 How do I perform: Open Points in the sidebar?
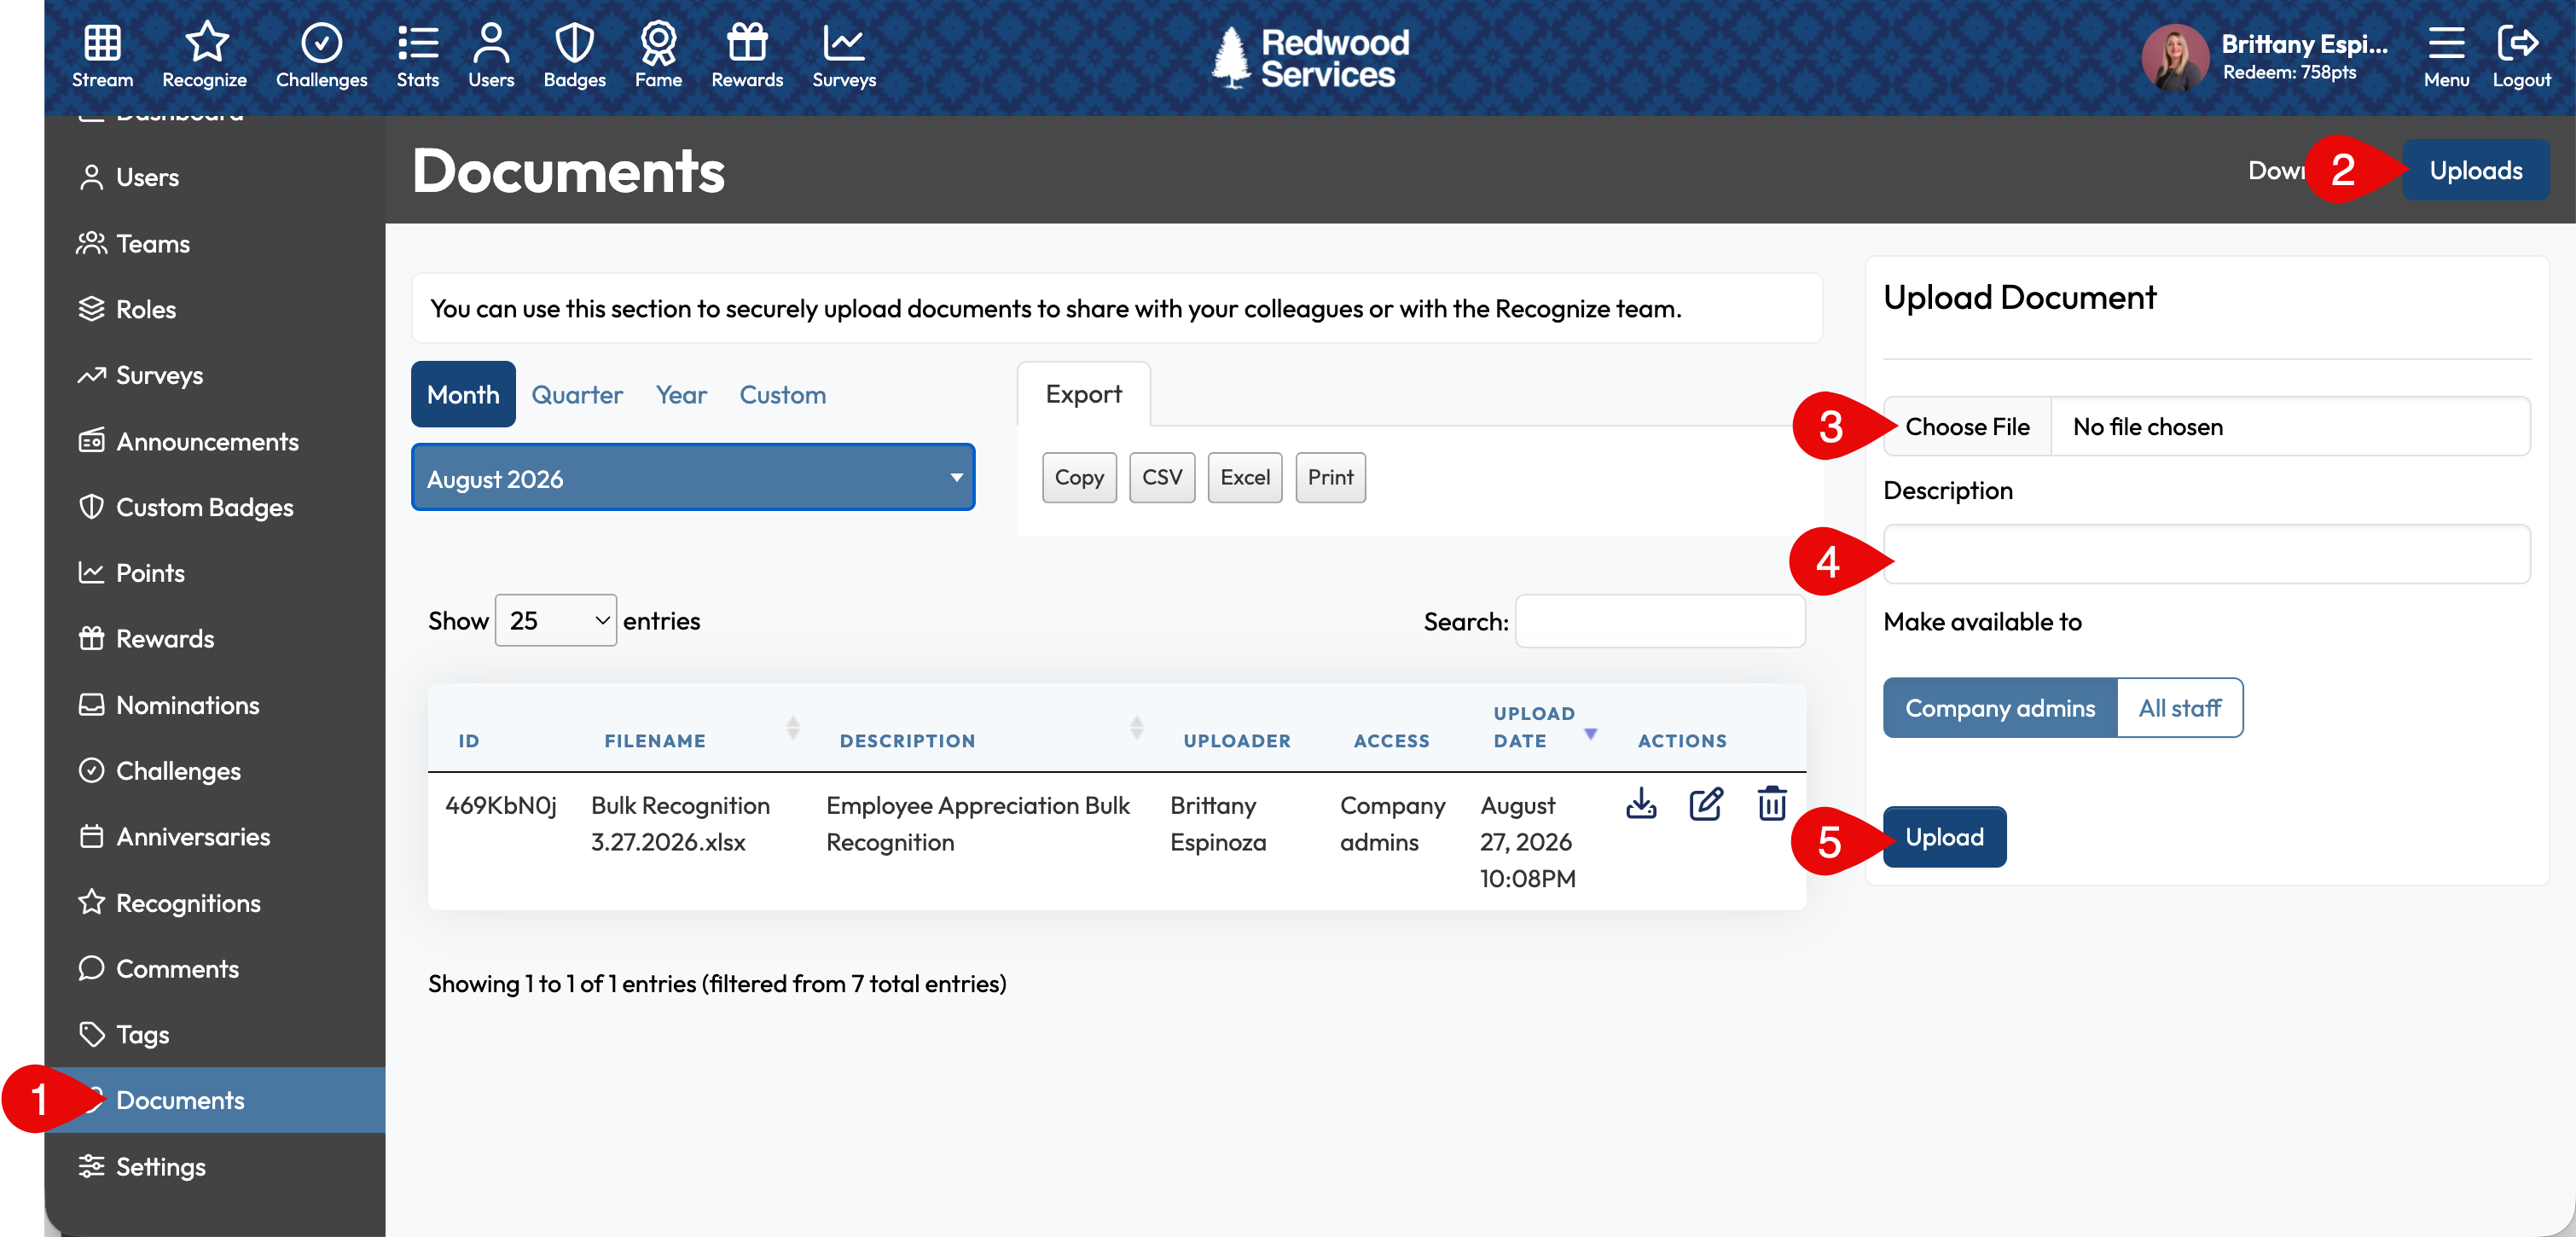tap(215, 573)
